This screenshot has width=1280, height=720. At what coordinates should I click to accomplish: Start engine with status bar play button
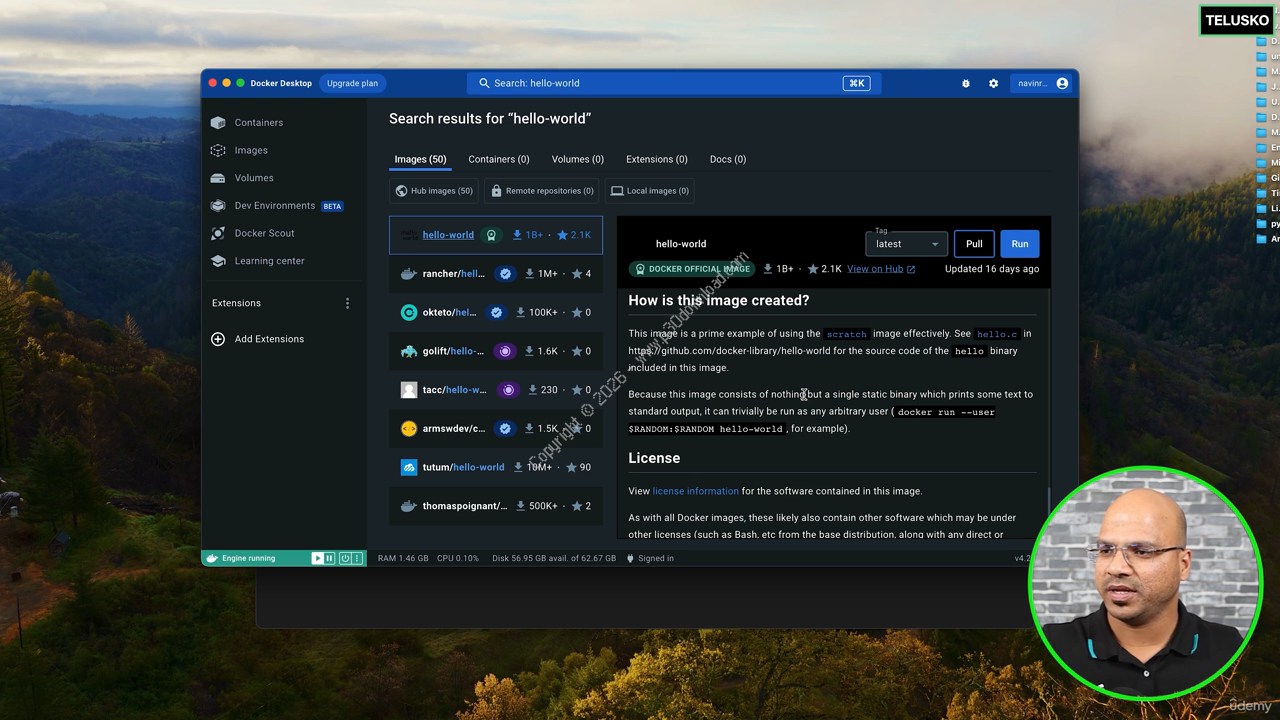click(317, 558)
